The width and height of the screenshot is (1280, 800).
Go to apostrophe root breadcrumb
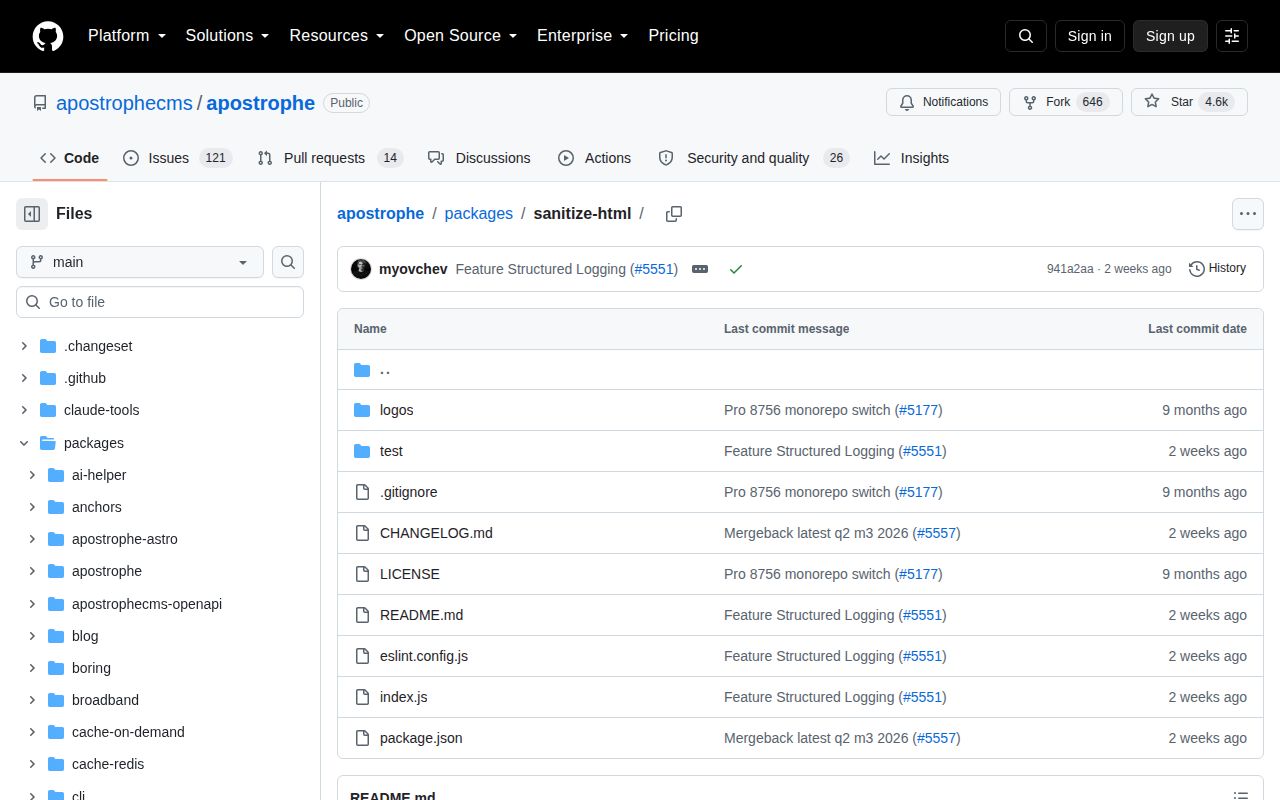381,213
